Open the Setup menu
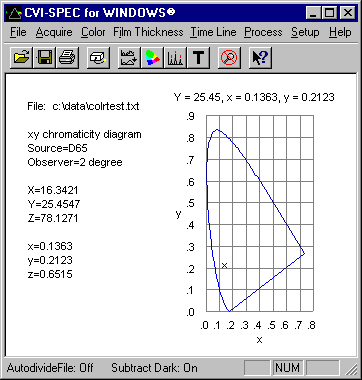 tap(305, 32)
